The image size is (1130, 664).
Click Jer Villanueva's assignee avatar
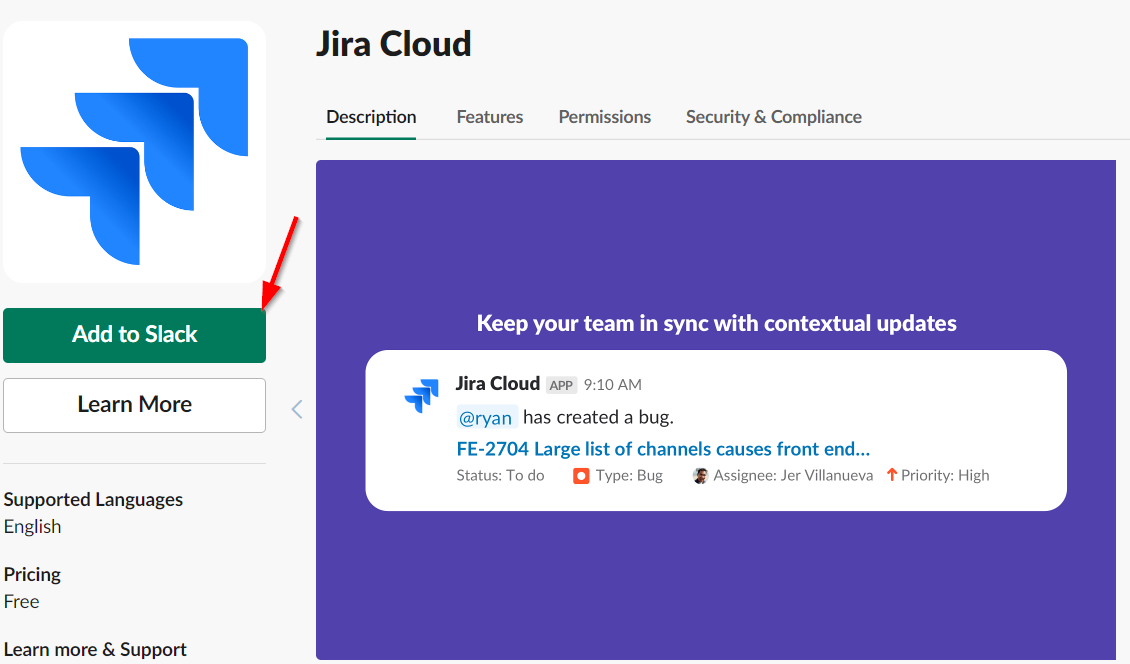[x=701, y=476]
